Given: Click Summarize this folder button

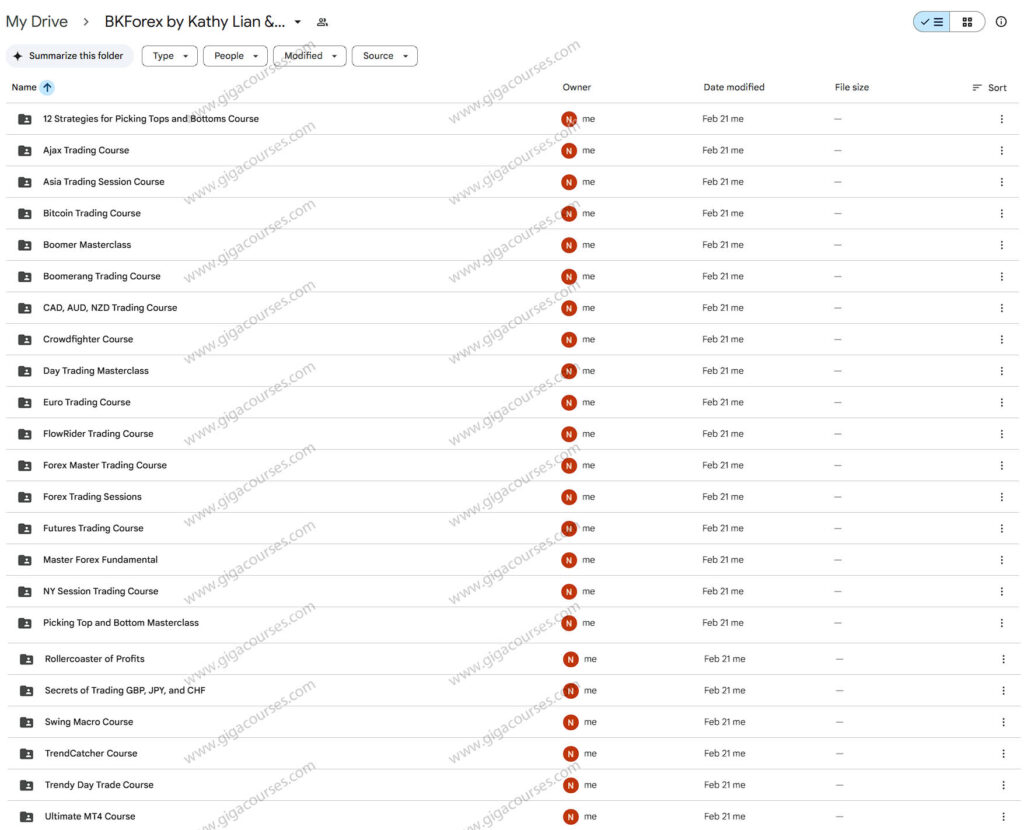Looking at the screenshot, I should click(68, 56).
